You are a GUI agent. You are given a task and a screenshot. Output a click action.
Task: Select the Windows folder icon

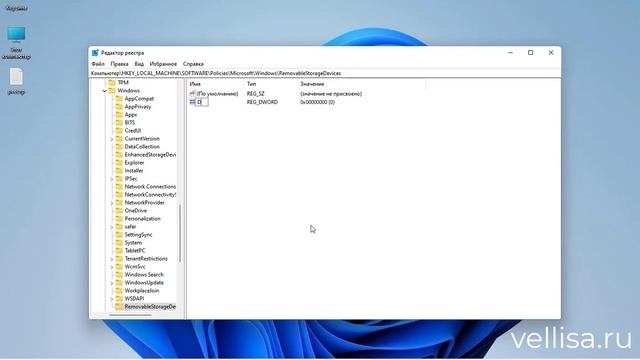click(112, 91)
